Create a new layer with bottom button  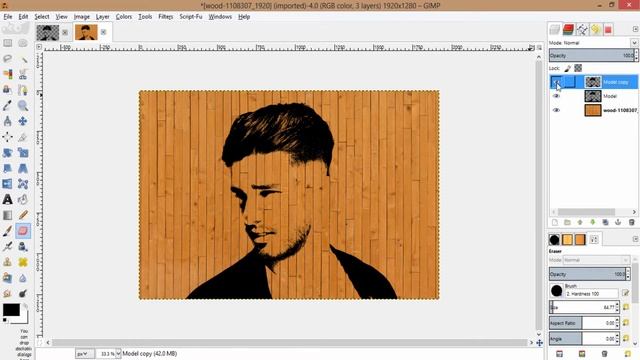[554, 222]
